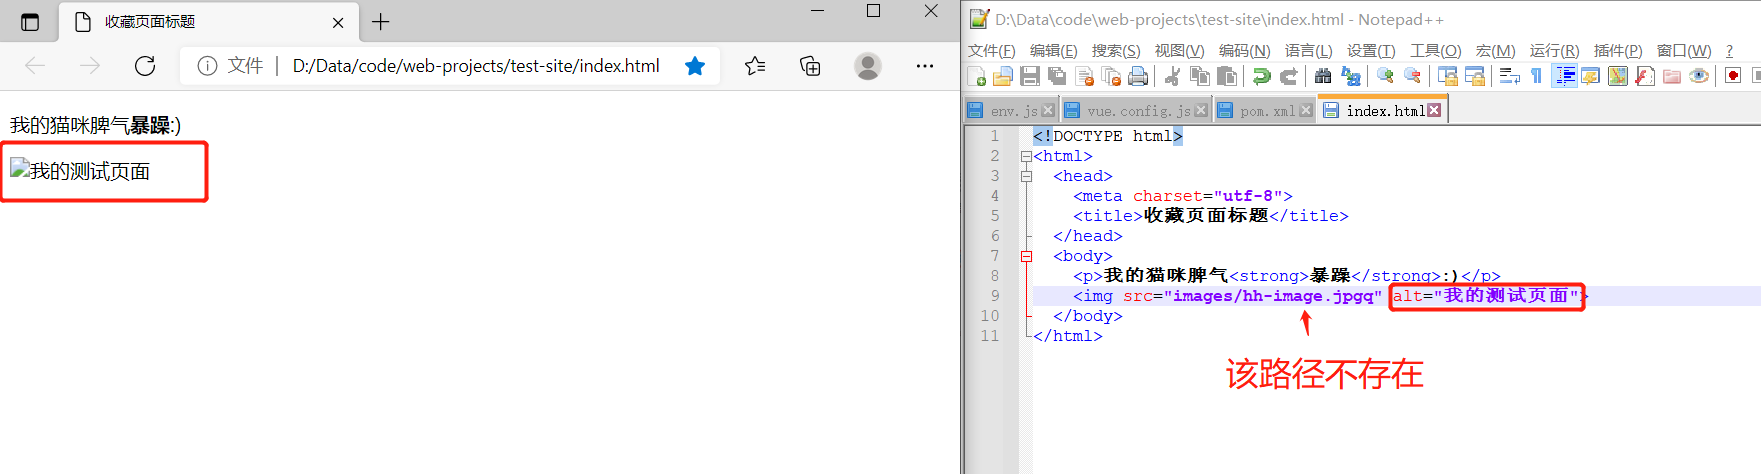Image resolution: width=1761 pixels, height=474 pixels.
Task: Click the blue favorite star in address bar
Action: tap(695, 66)
